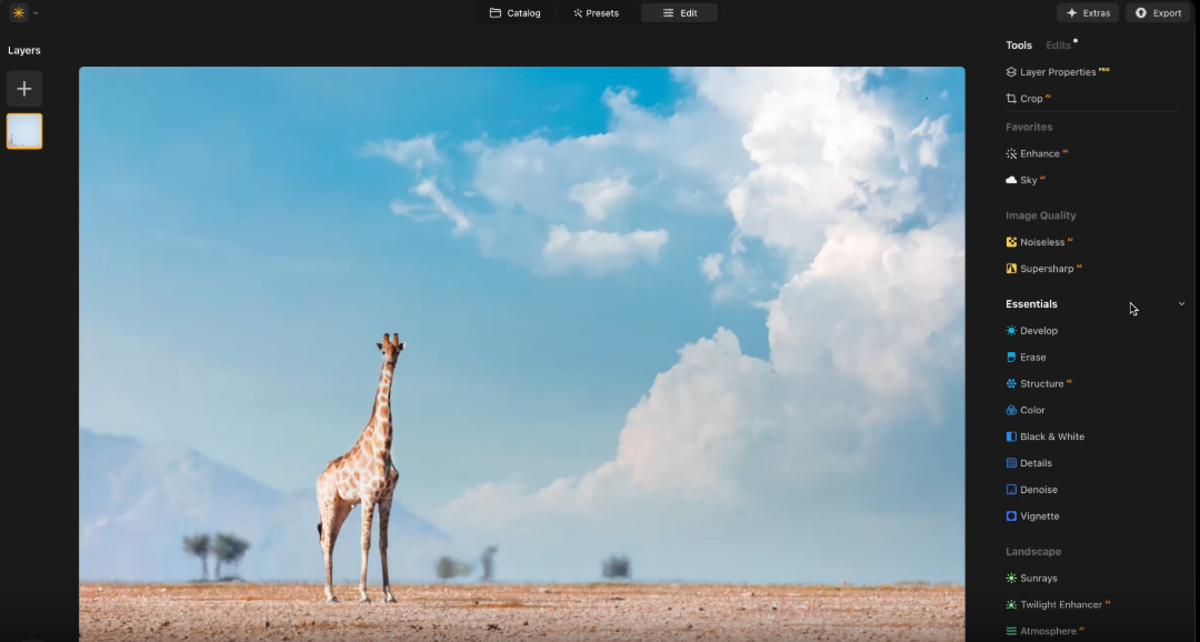Switch to the Edits panel
The height and width of the screenshot is (642, 1200).
point(1058,44)
